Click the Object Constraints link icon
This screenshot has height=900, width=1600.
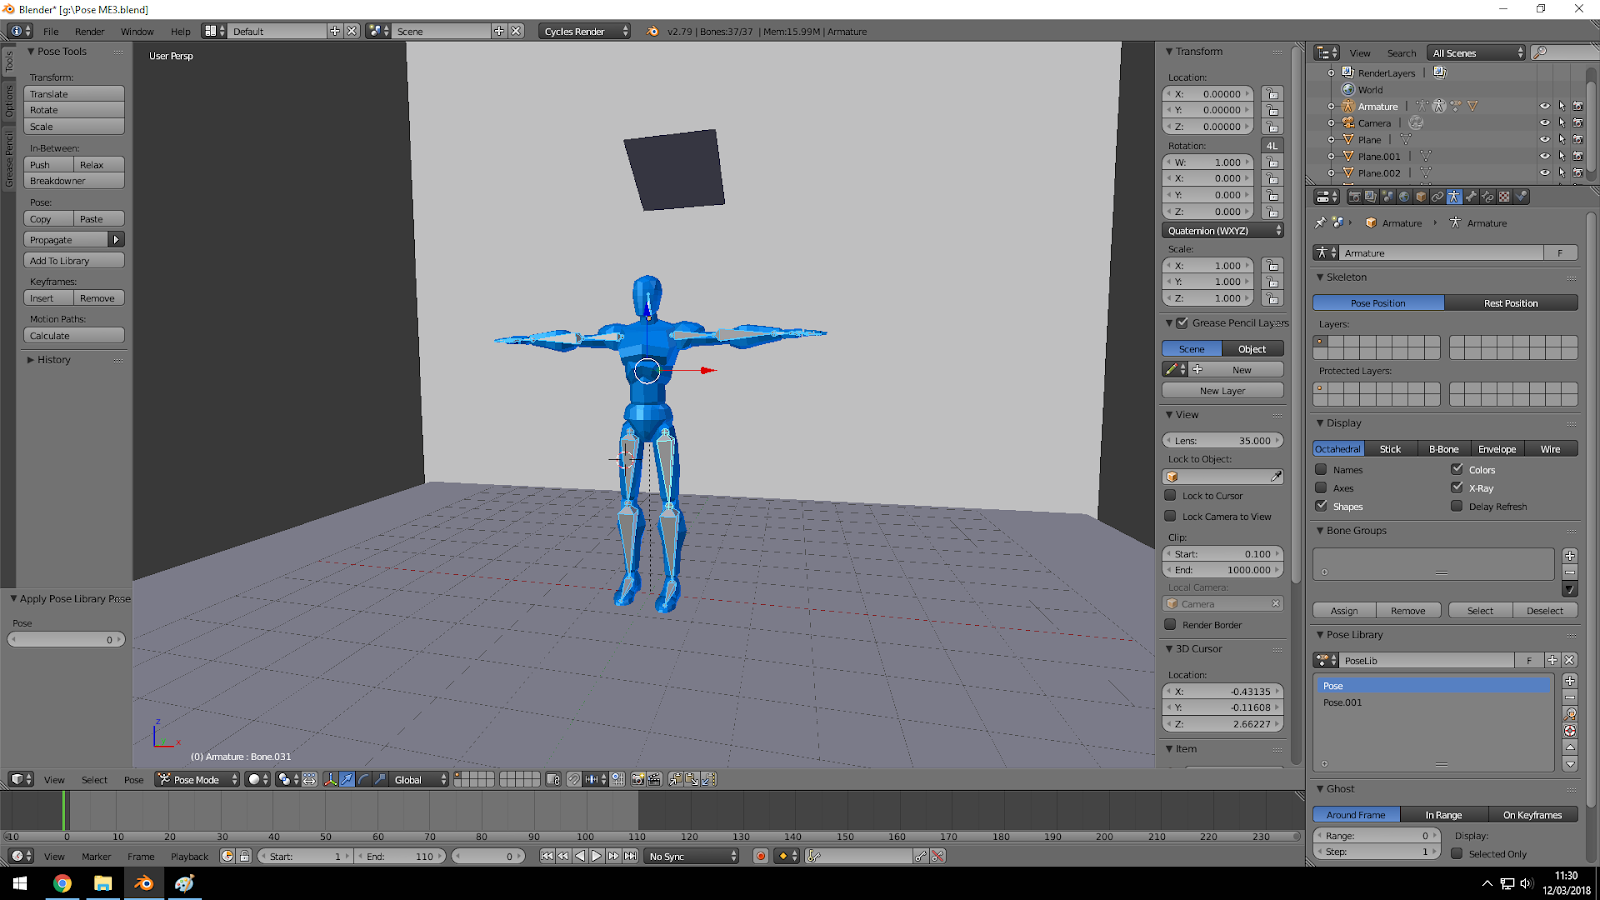[x=1438, y=196]
